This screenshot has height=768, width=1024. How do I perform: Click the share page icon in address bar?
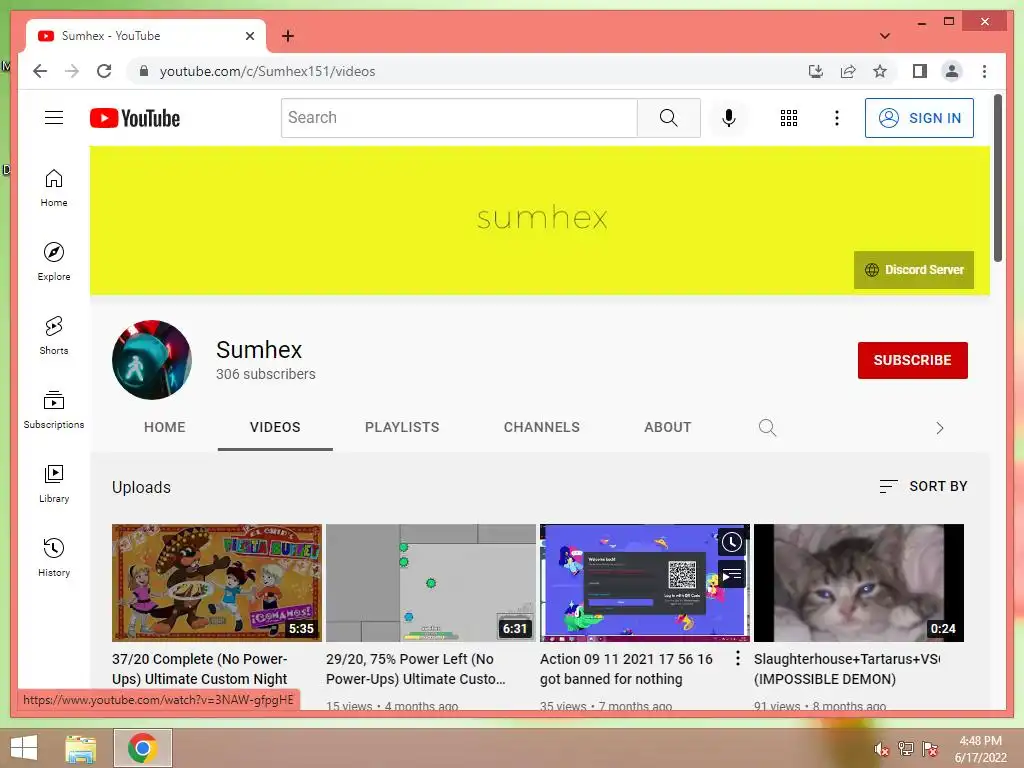pyautogui.click(x=848, y=71)
